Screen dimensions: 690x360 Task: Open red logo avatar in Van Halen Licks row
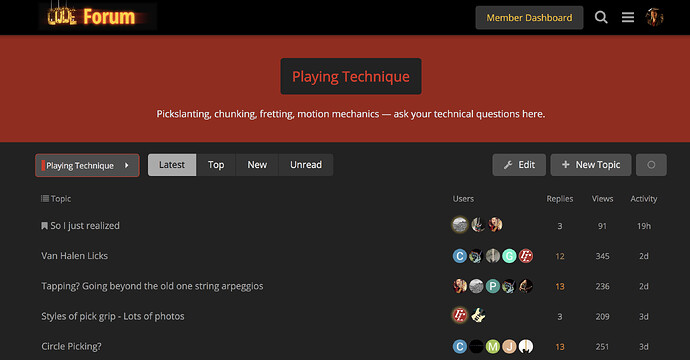[526, 256]
